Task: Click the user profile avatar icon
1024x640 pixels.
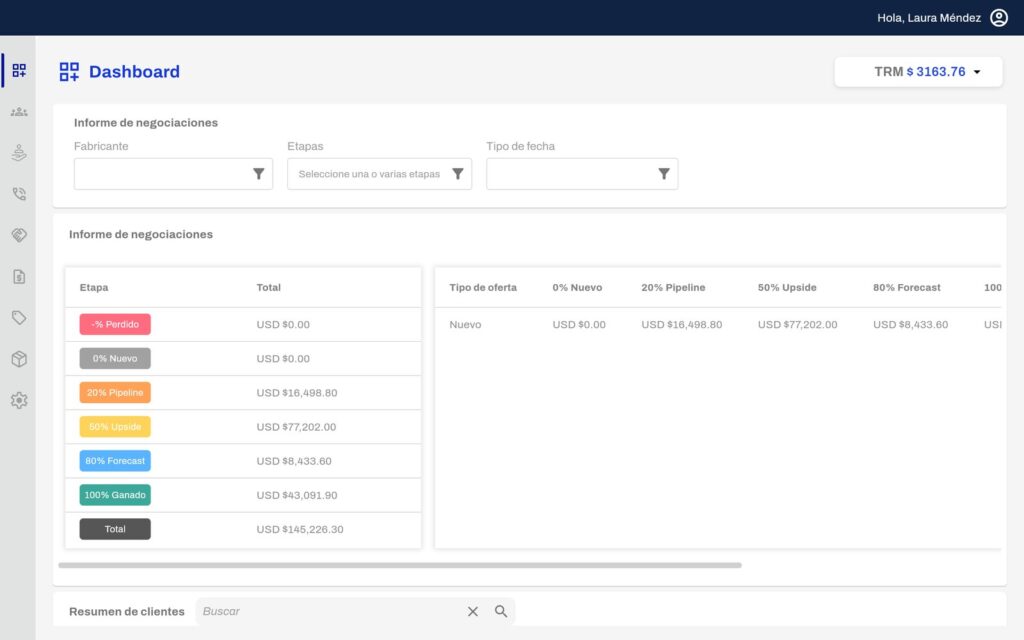Action: click(999, 18)
